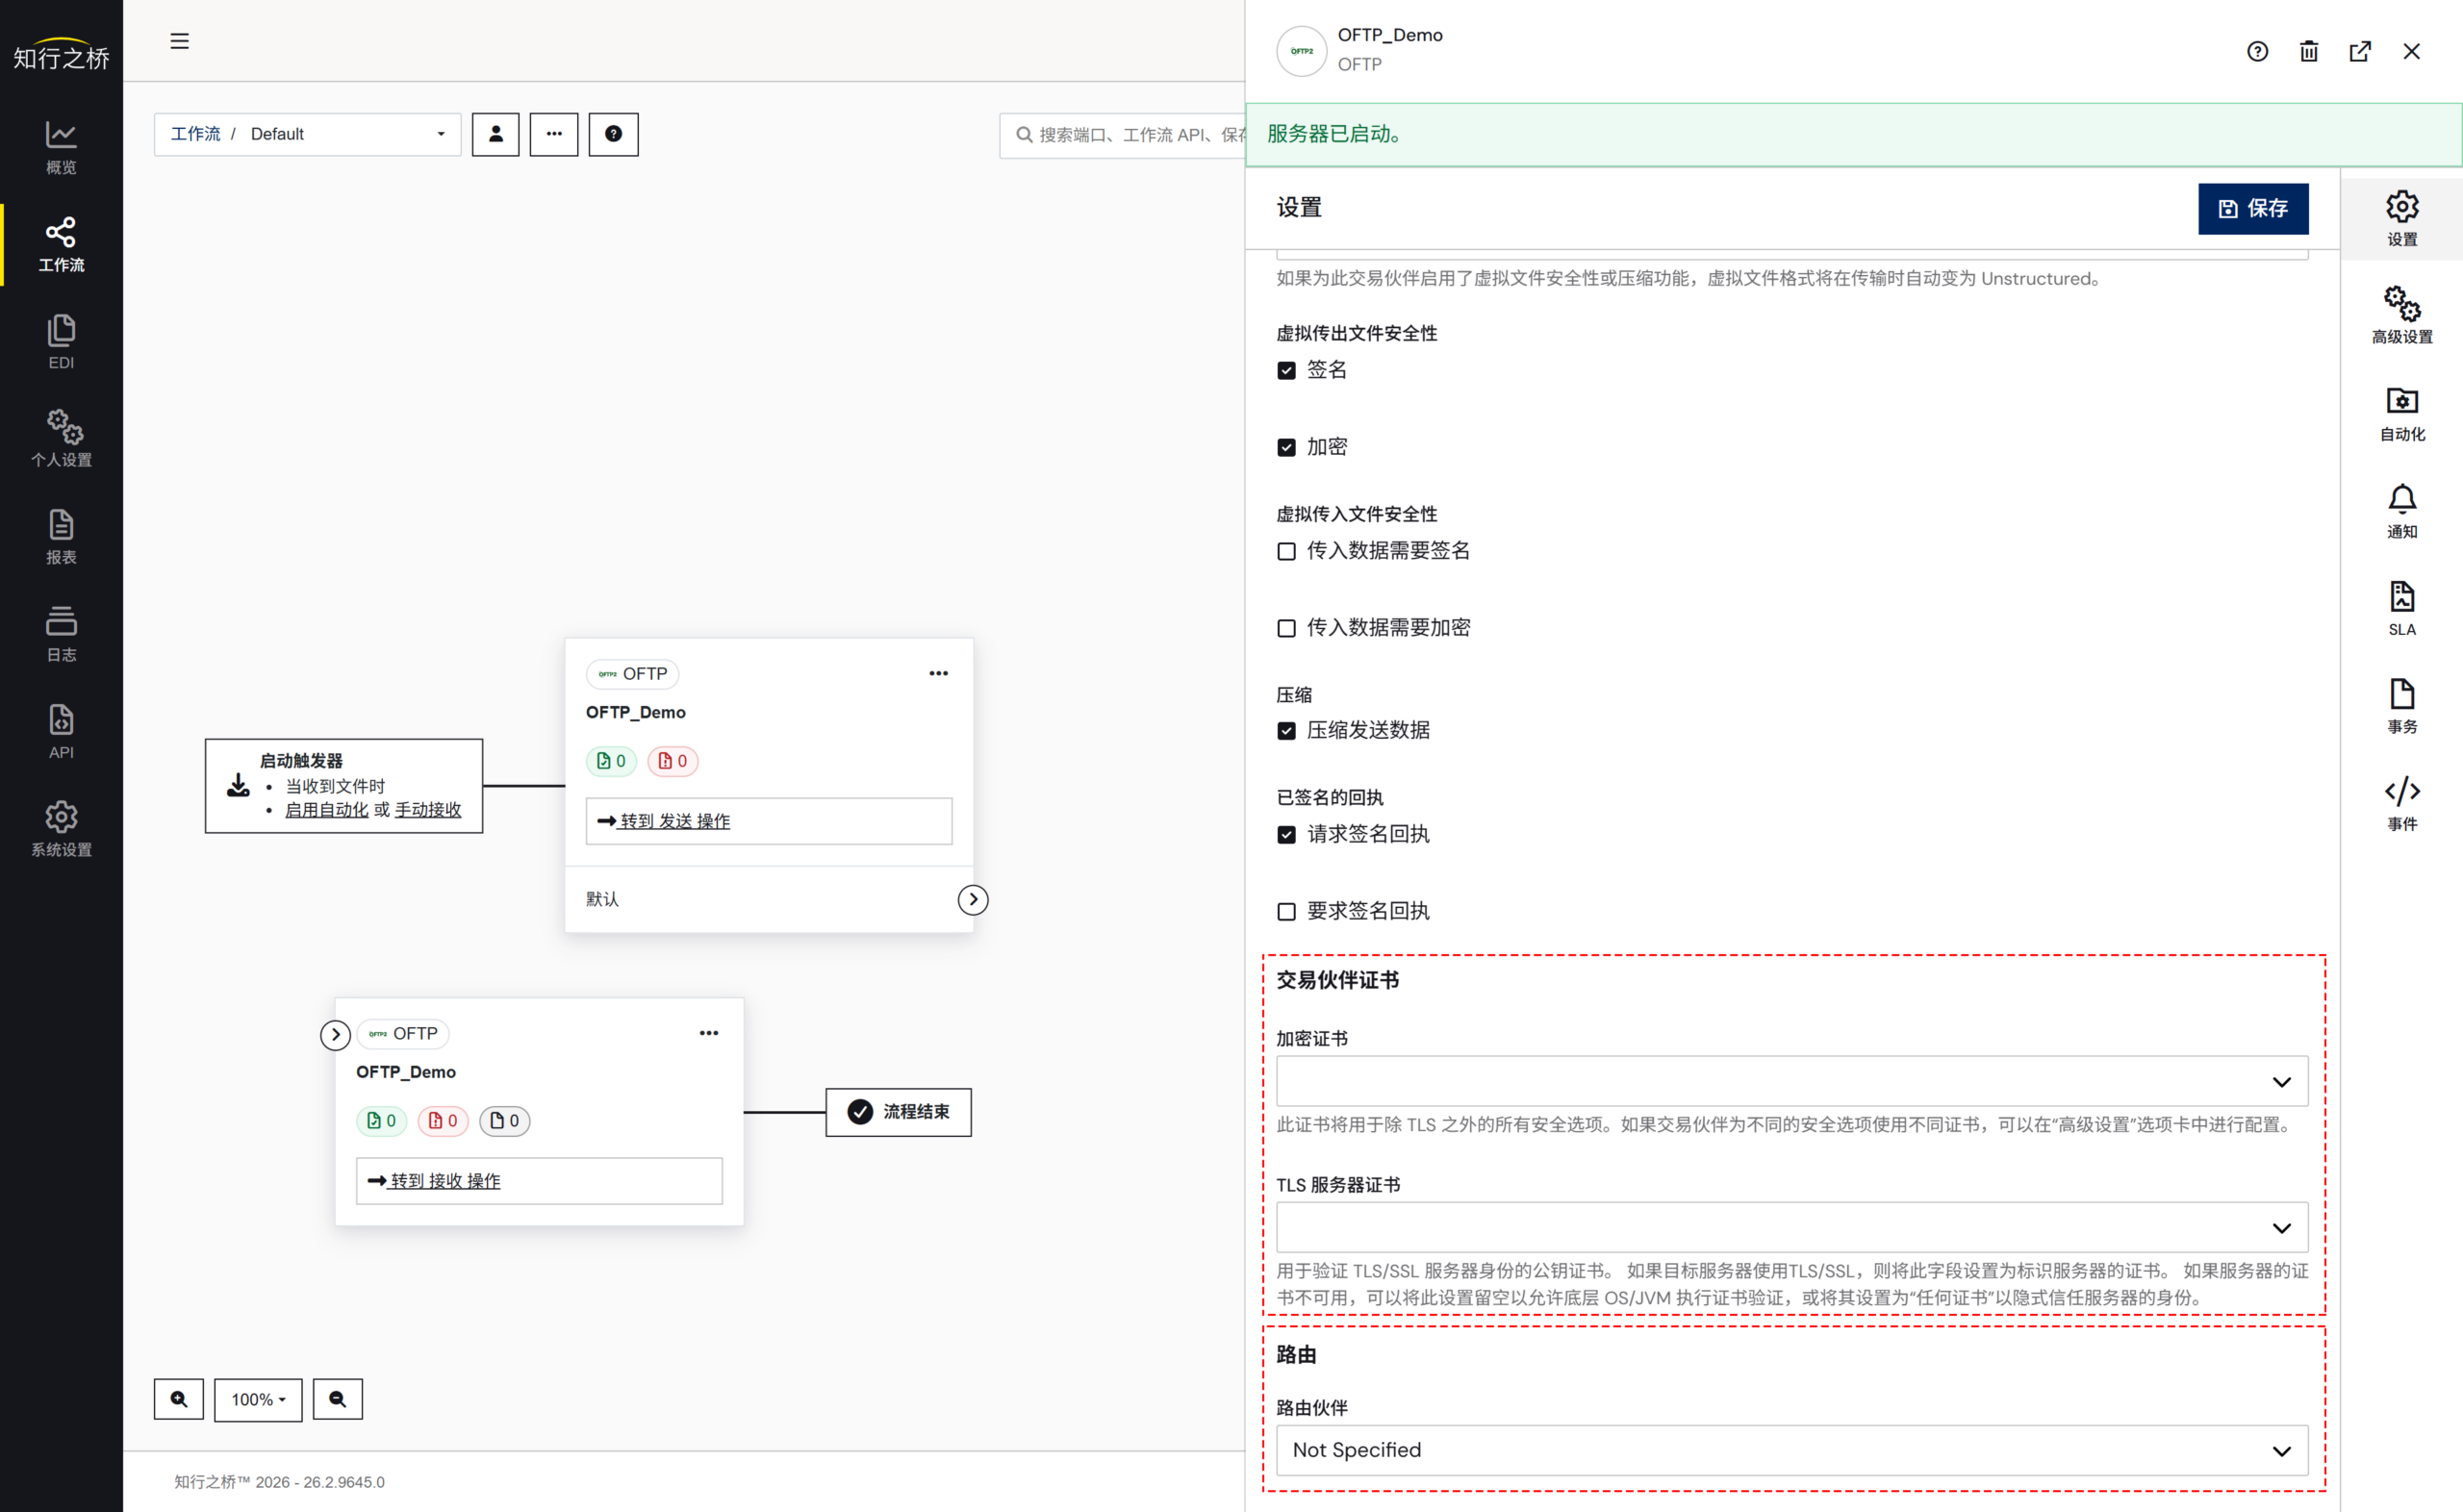The height and width of the screenshot is (1512, 2463).
Task: Click success count badge on lower OFTP card
Action: tap(381, 1121)
